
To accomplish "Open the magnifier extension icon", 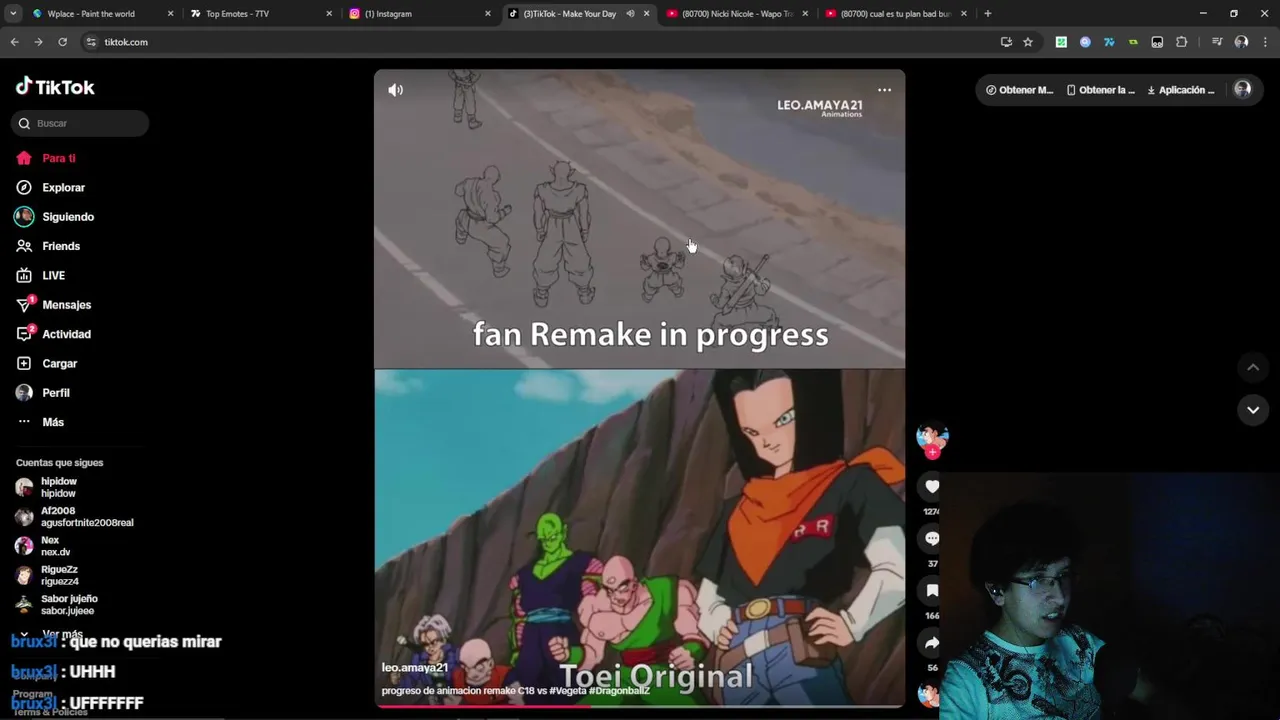I will click(x=1085, y=42).
